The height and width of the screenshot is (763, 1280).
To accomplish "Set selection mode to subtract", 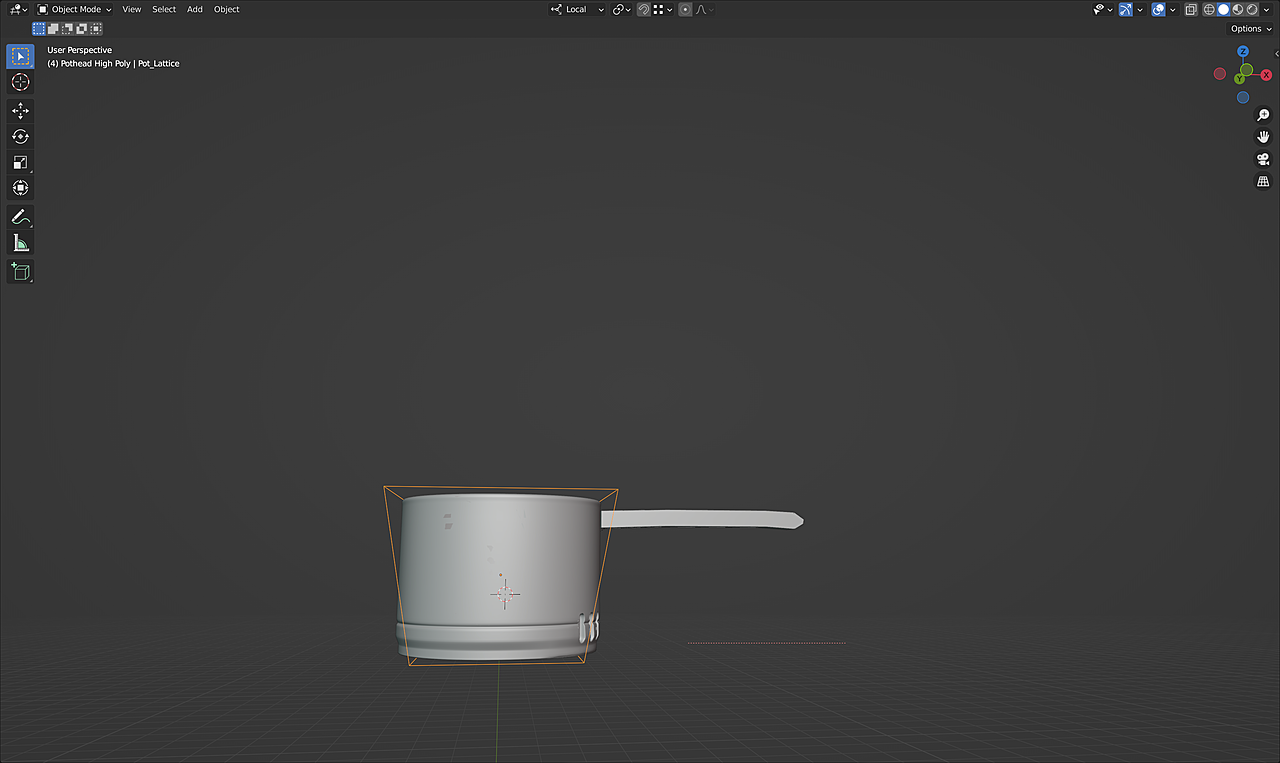I will 68,28.
